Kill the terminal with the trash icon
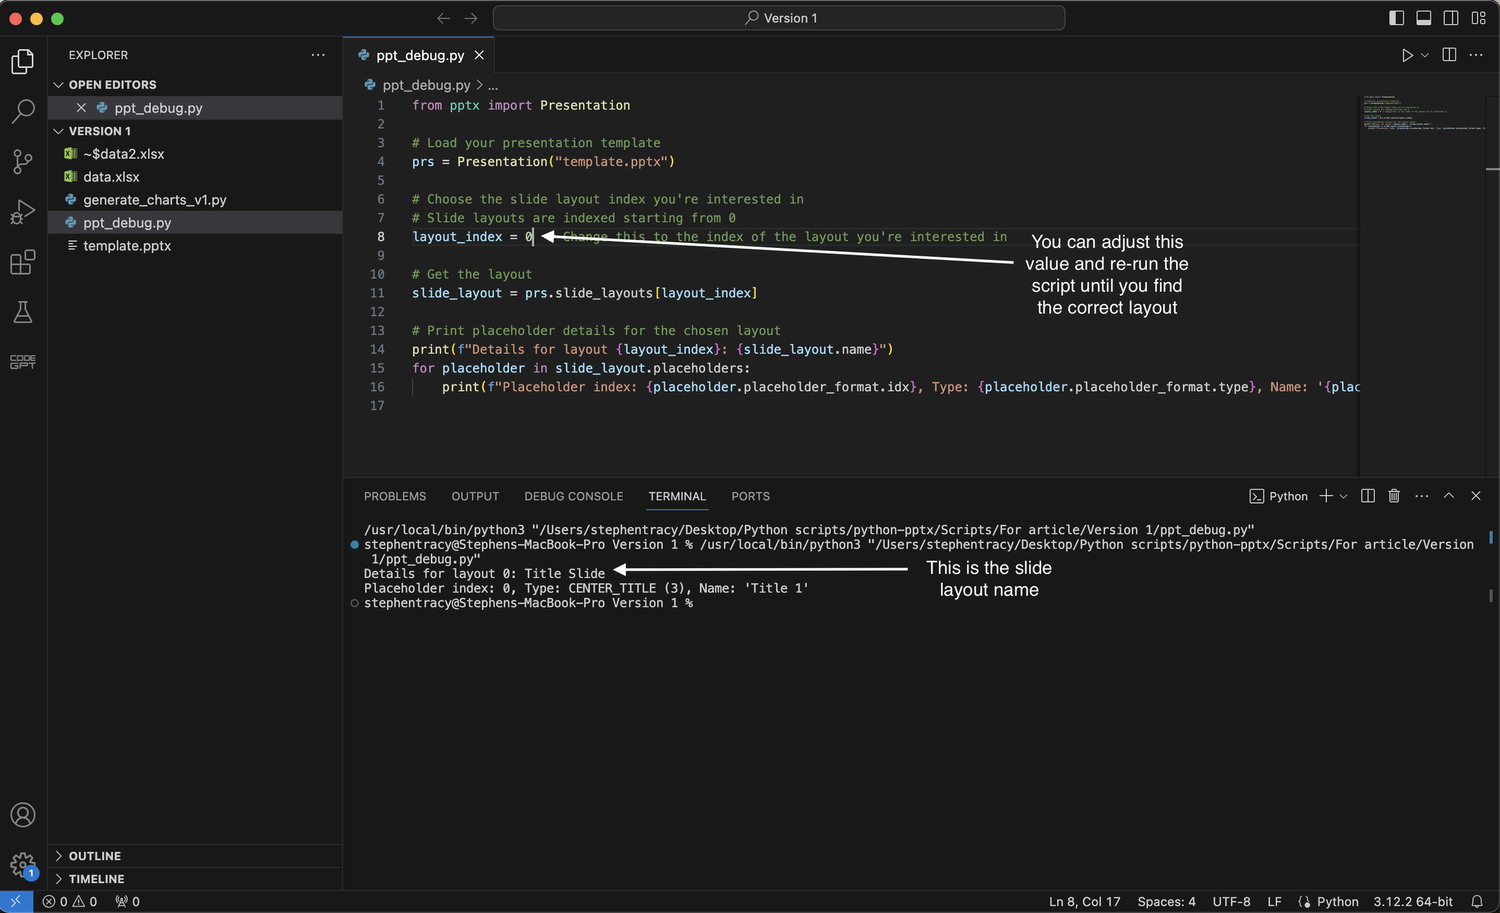 [x=1394, y=495]
